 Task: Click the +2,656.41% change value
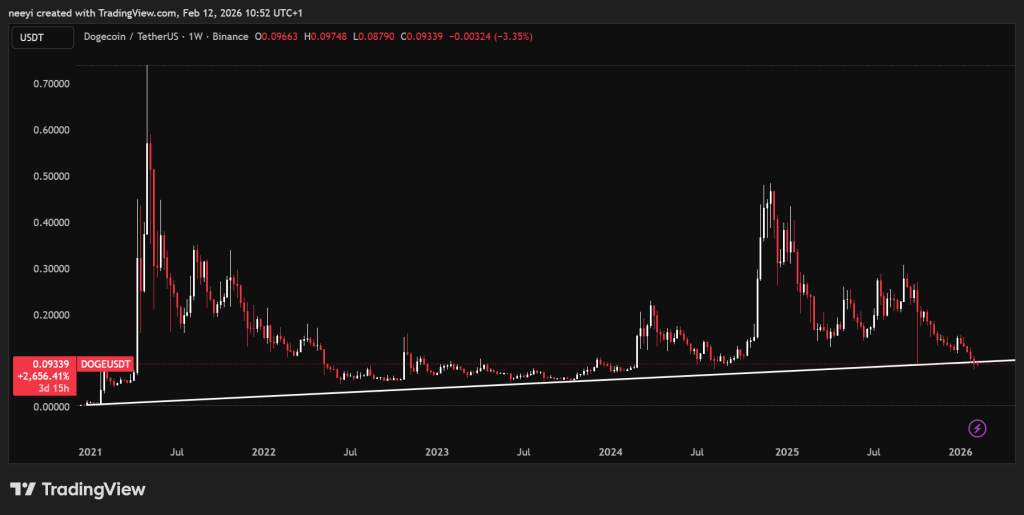(44, 377)
